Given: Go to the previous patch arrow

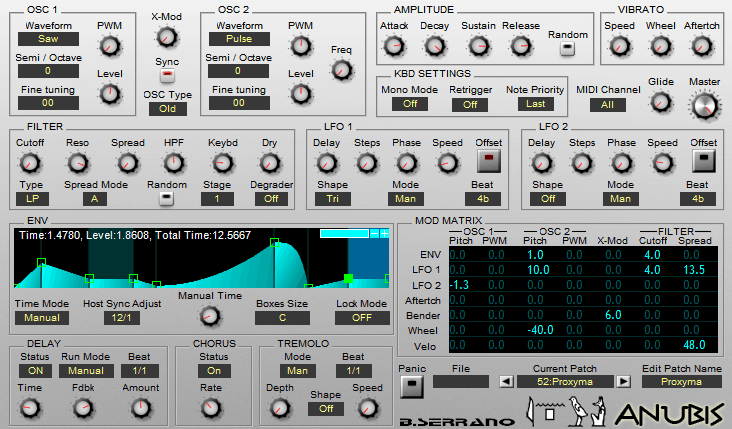Looking at the screenshot, I should tap(506, 382).
